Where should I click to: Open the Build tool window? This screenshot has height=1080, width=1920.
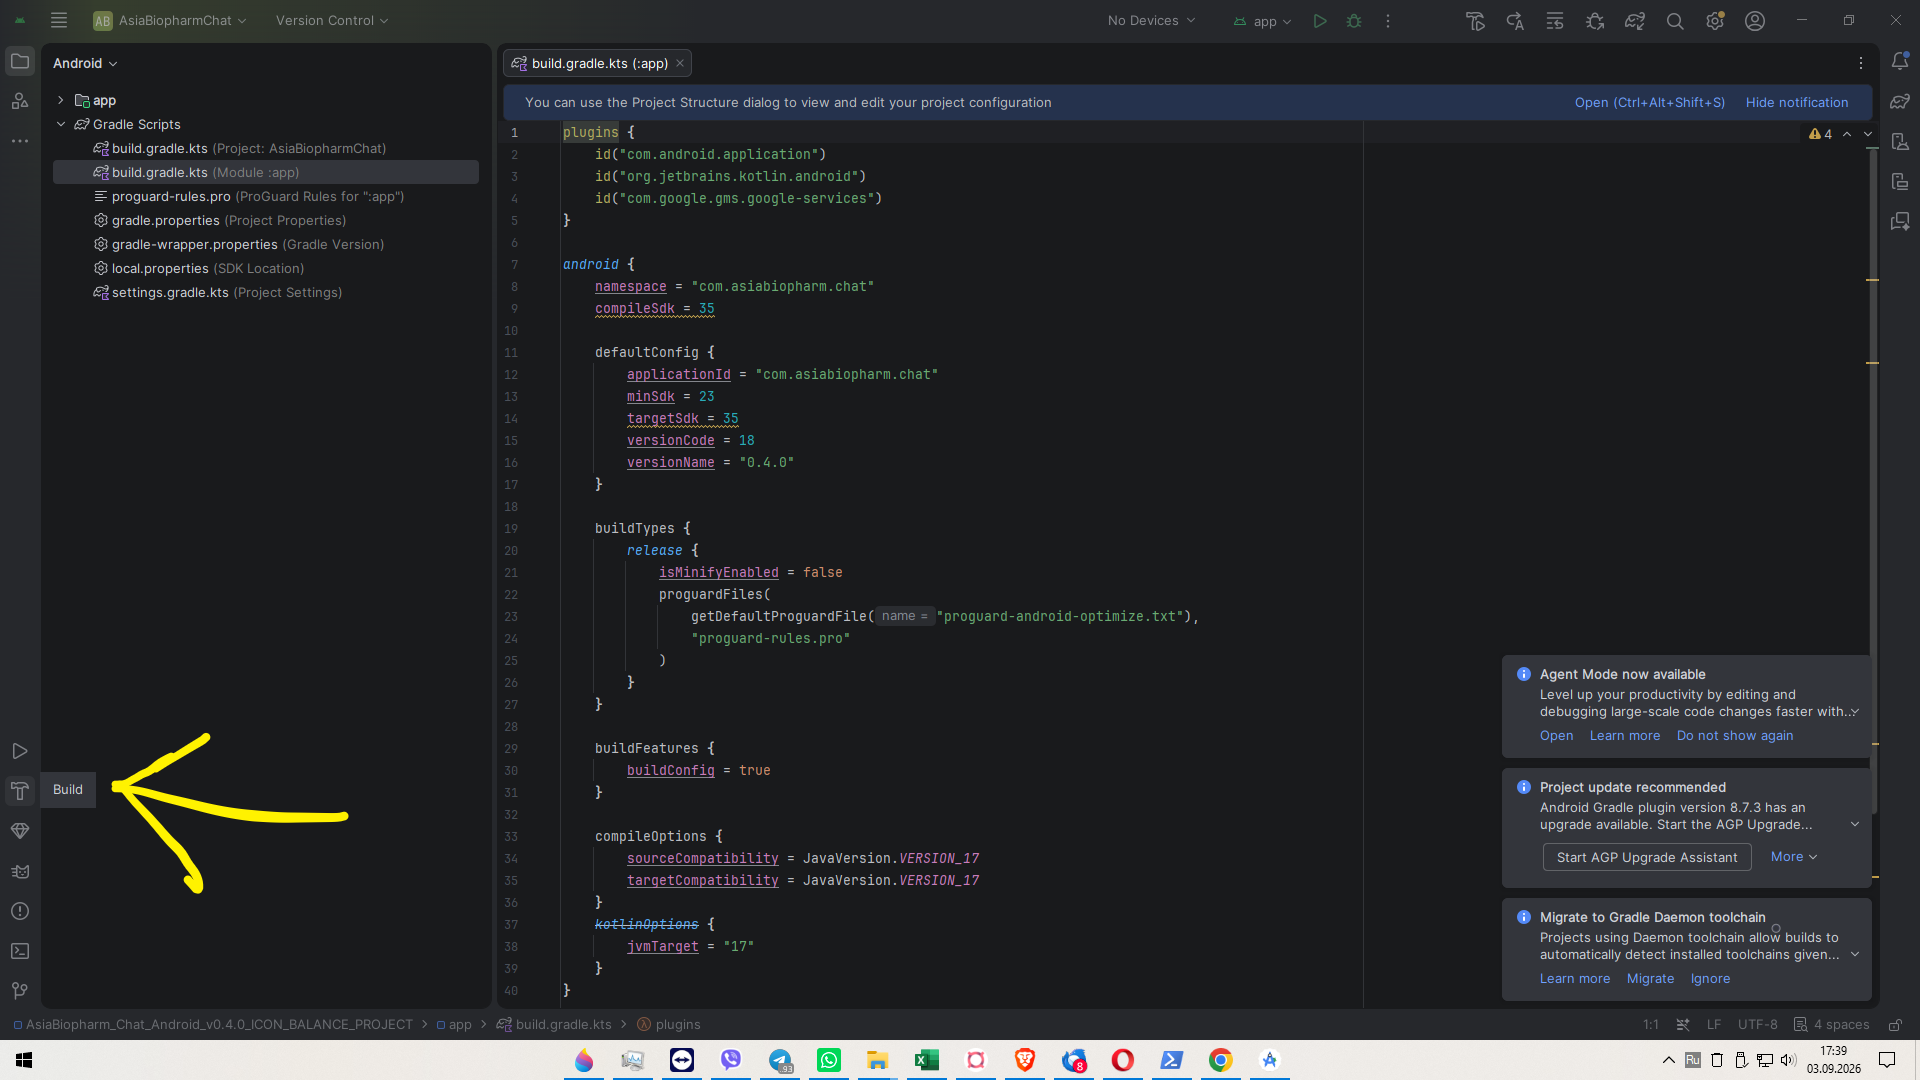pos(20,791)
